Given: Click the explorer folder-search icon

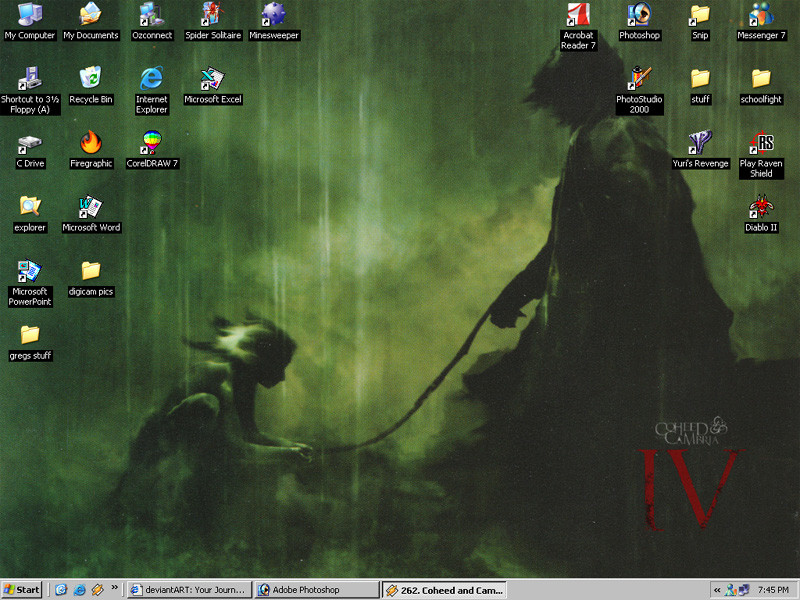Looking at the screenshot, I should click(30, 207).
